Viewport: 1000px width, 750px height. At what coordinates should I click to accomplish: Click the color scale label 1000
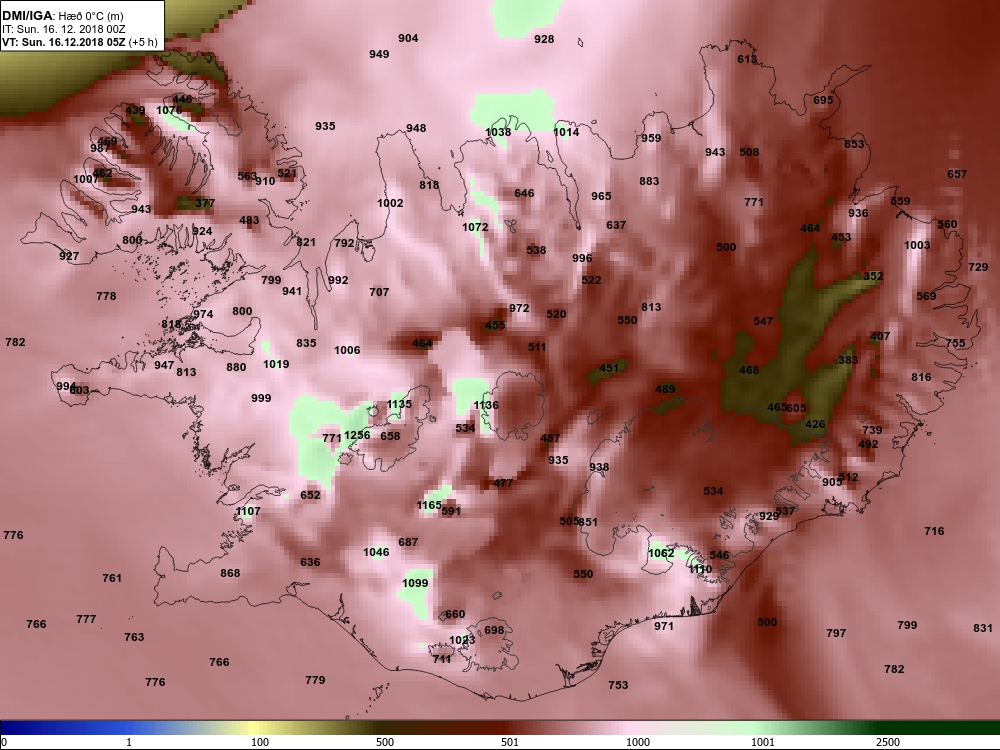pos(638,742)
